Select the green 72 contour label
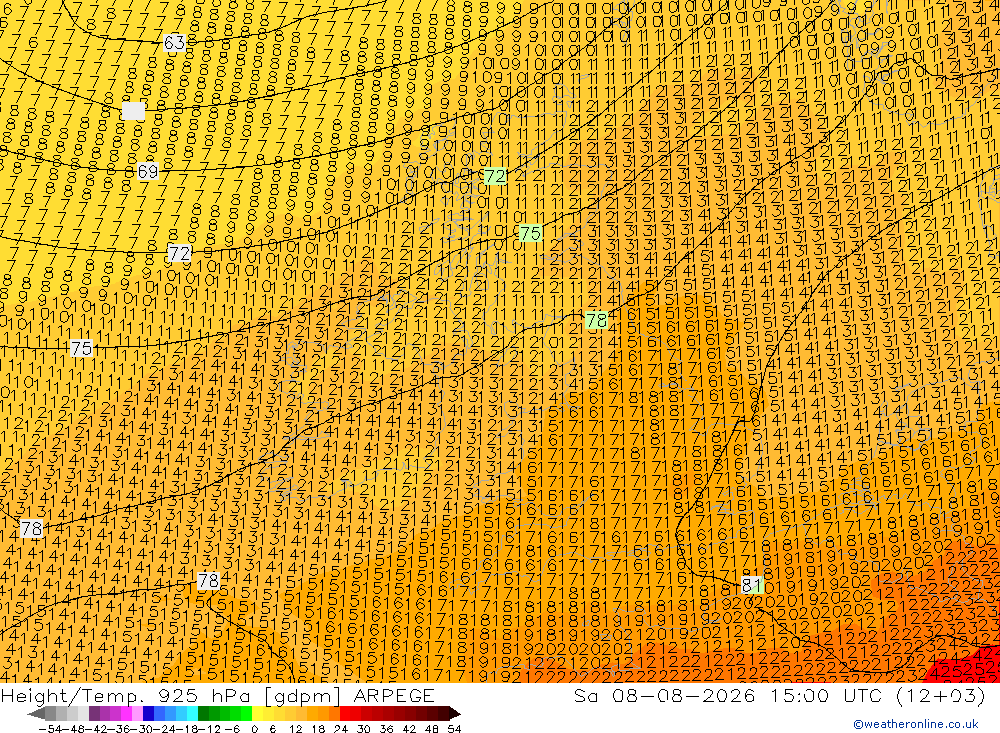 [495, 176]
